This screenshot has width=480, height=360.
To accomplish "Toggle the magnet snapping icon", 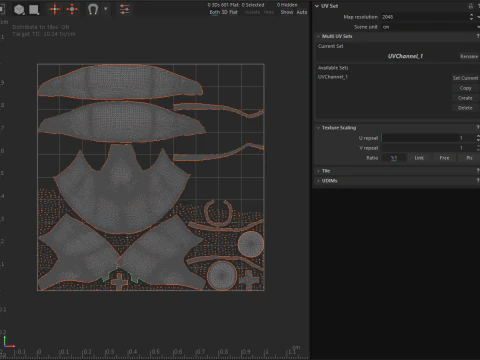I will (93, 9).
